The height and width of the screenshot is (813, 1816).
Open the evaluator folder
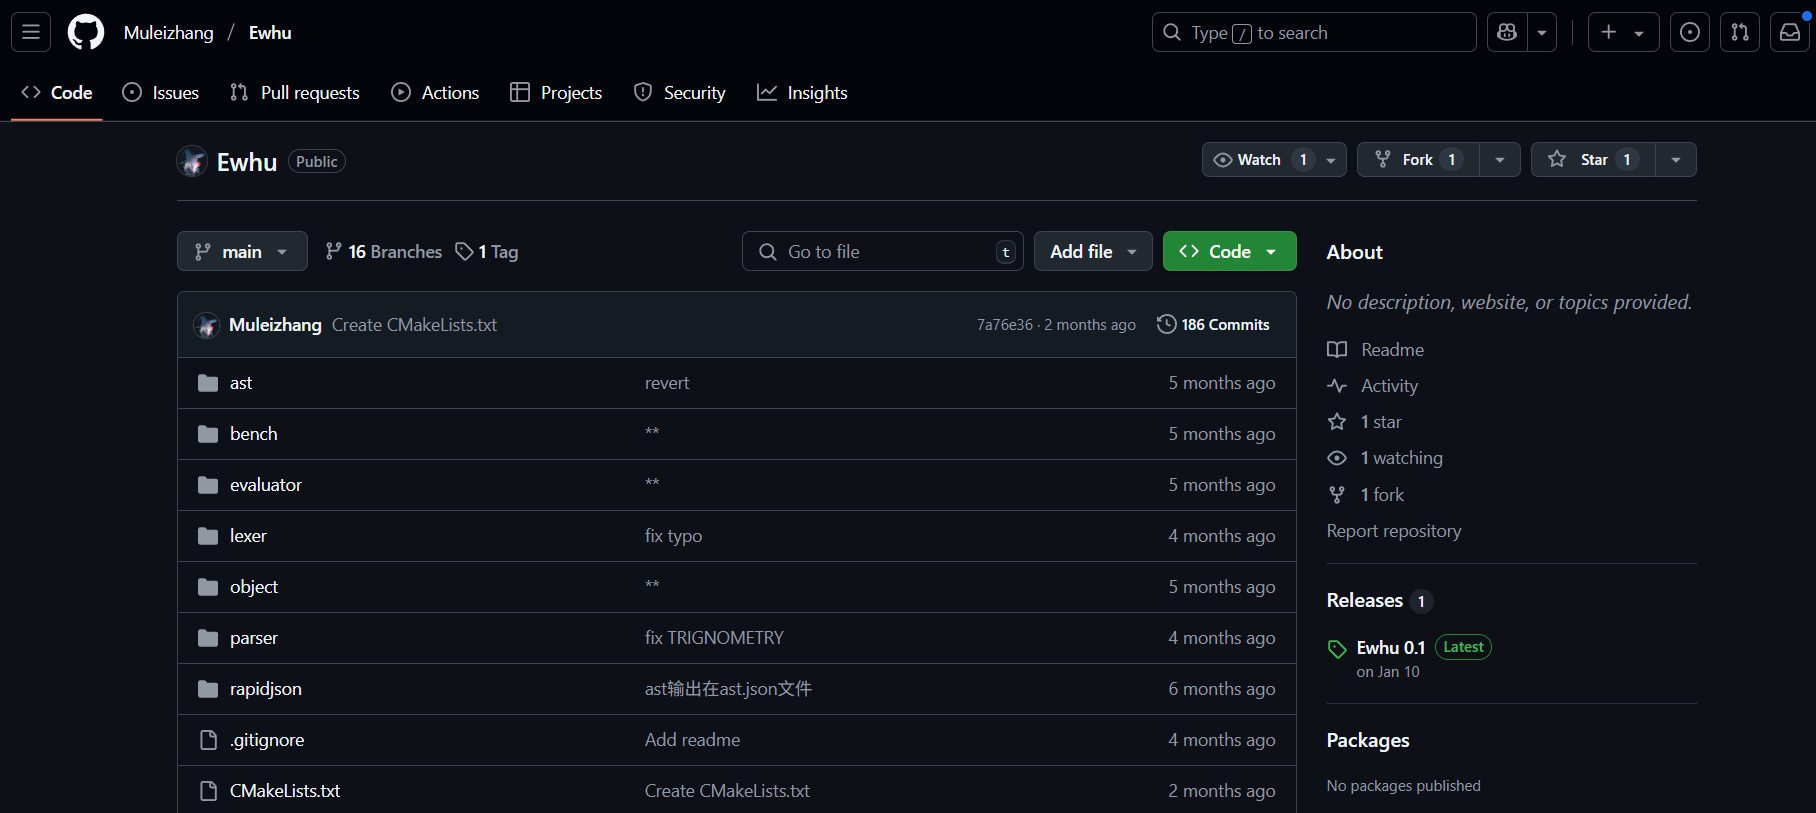coord(266,485)
